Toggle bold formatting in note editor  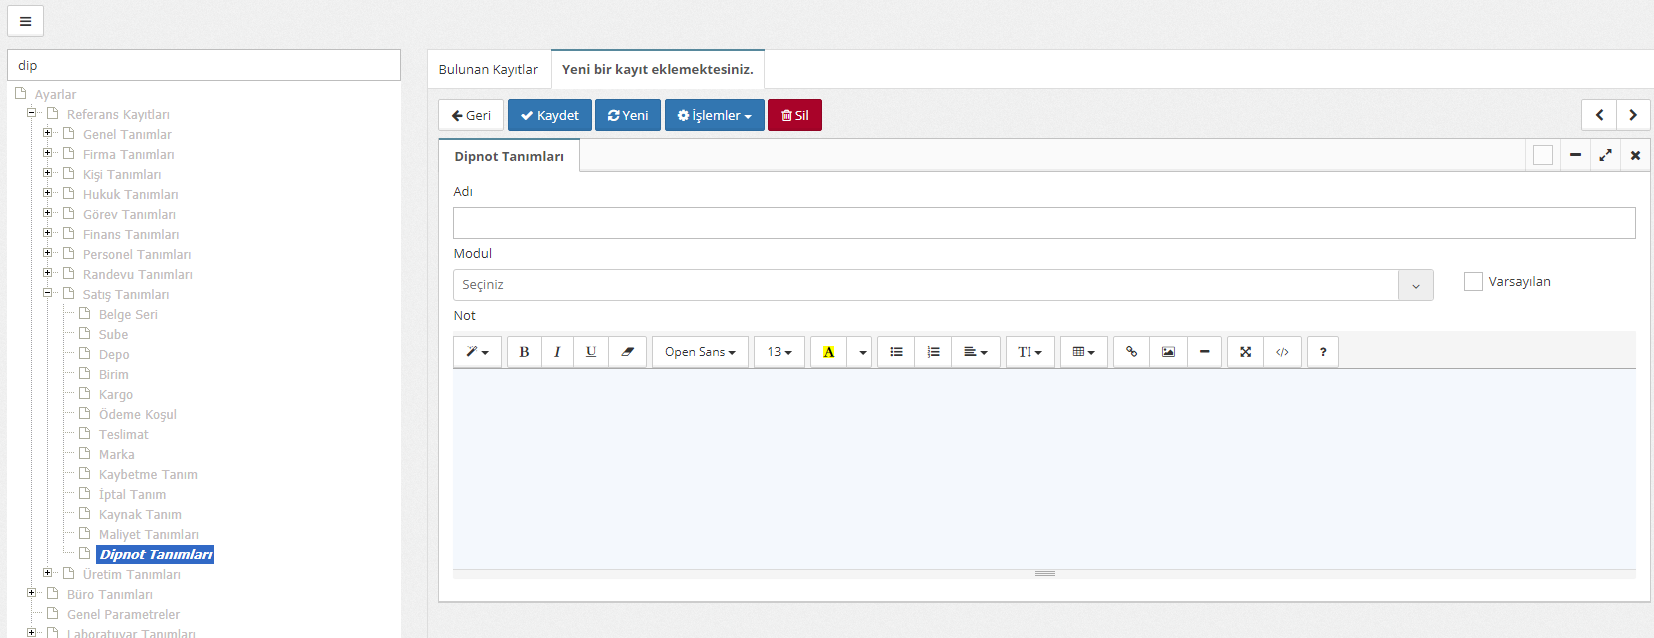tap(524, 352)
